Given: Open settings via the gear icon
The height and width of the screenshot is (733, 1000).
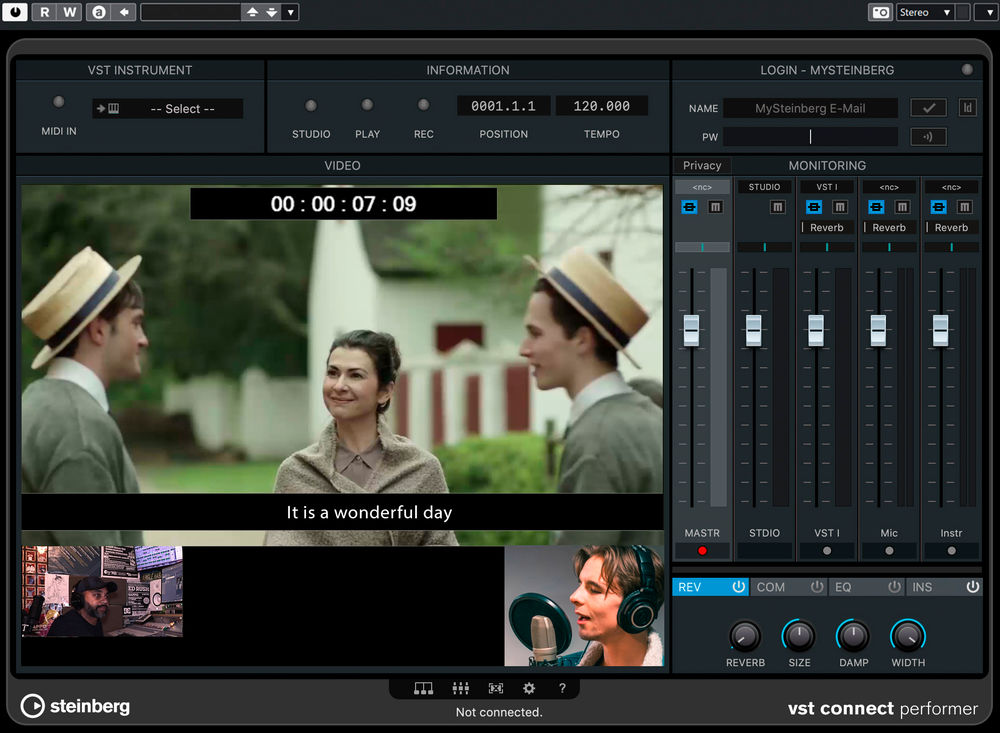Looking at the screenshot, I should click(x=529, y=688).
